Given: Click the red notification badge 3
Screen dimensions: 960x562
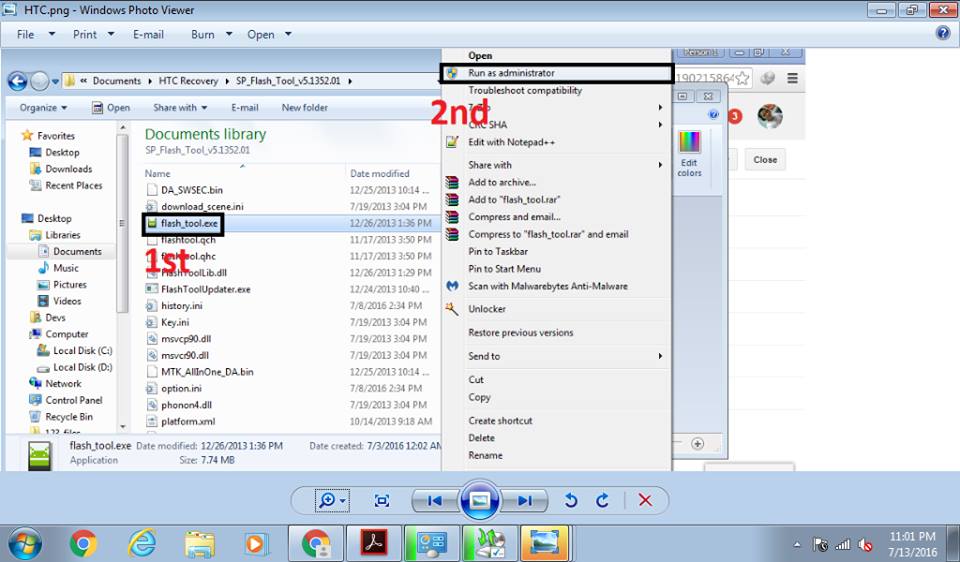Looking at the screenshot, I should tap(735, 116).
